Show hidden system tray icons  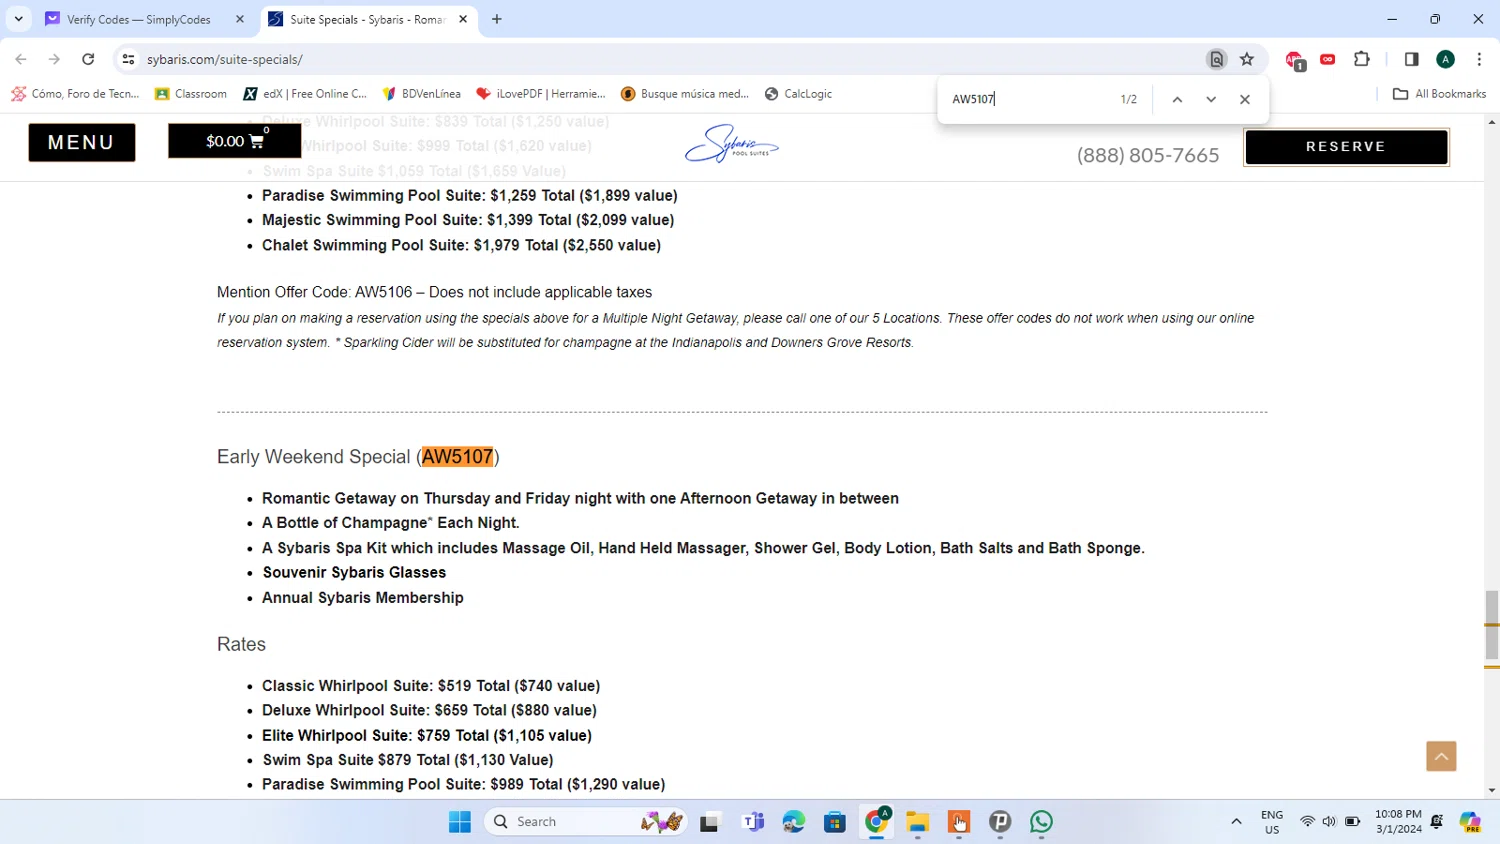coord(1236,822)
